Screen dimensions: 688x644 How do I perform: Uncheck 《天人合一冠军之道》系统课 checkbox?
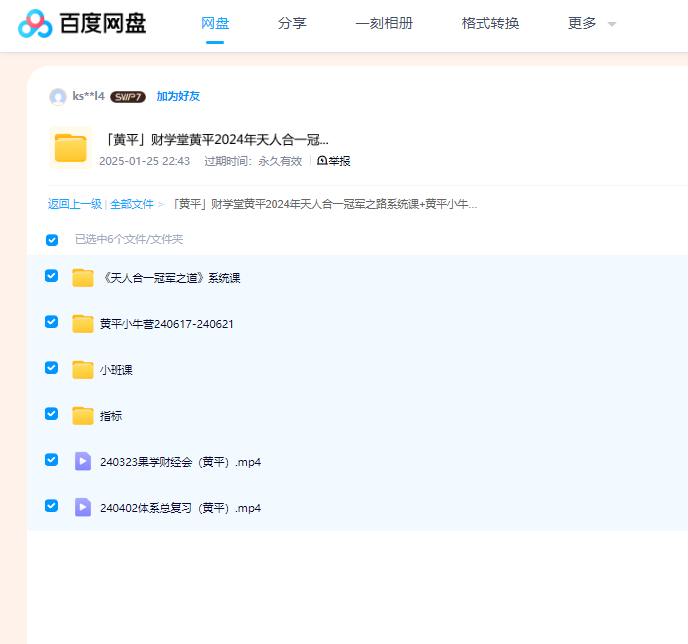coord(51,275)
